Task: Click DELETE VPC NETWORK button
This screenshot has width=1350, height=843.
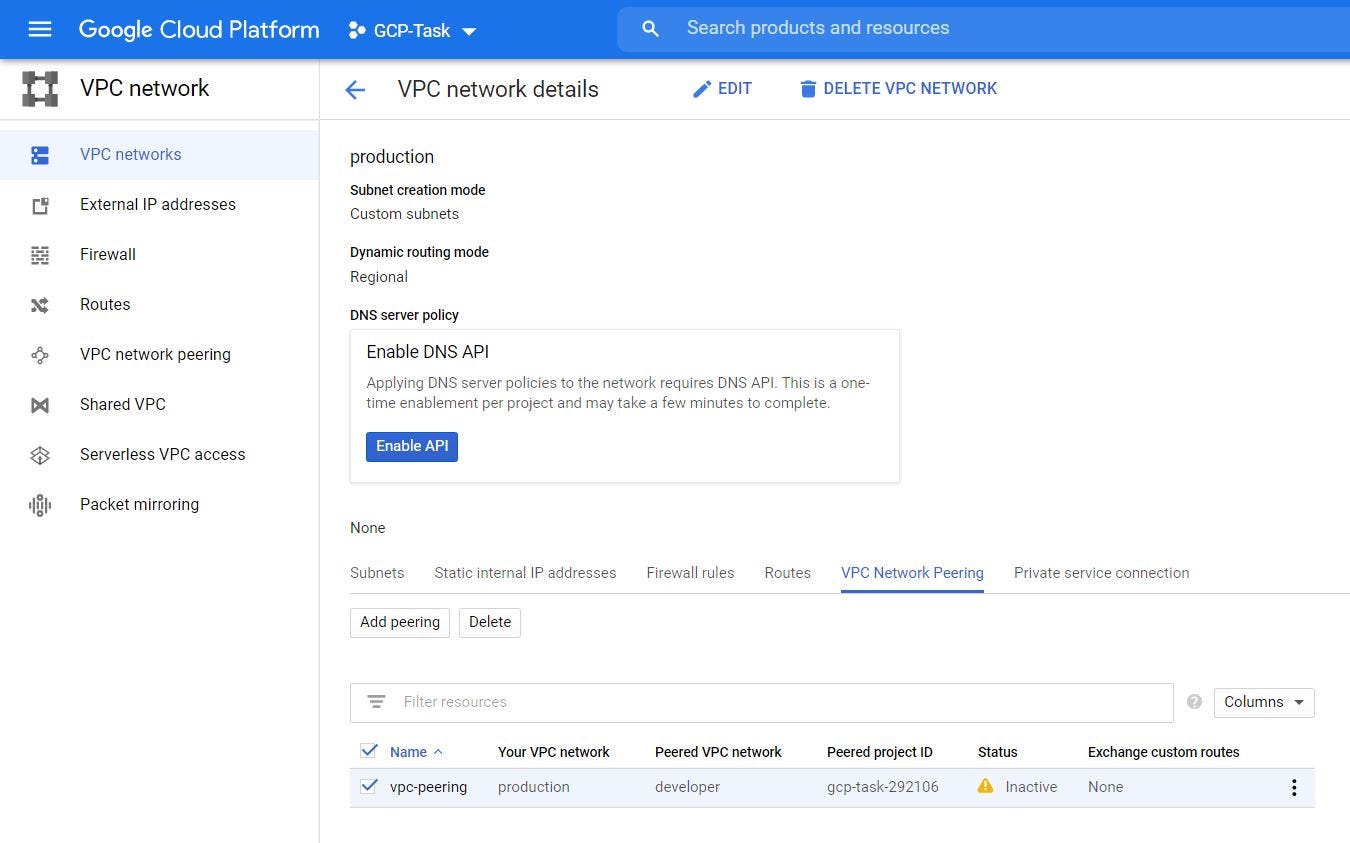Action: pos(898,89)
